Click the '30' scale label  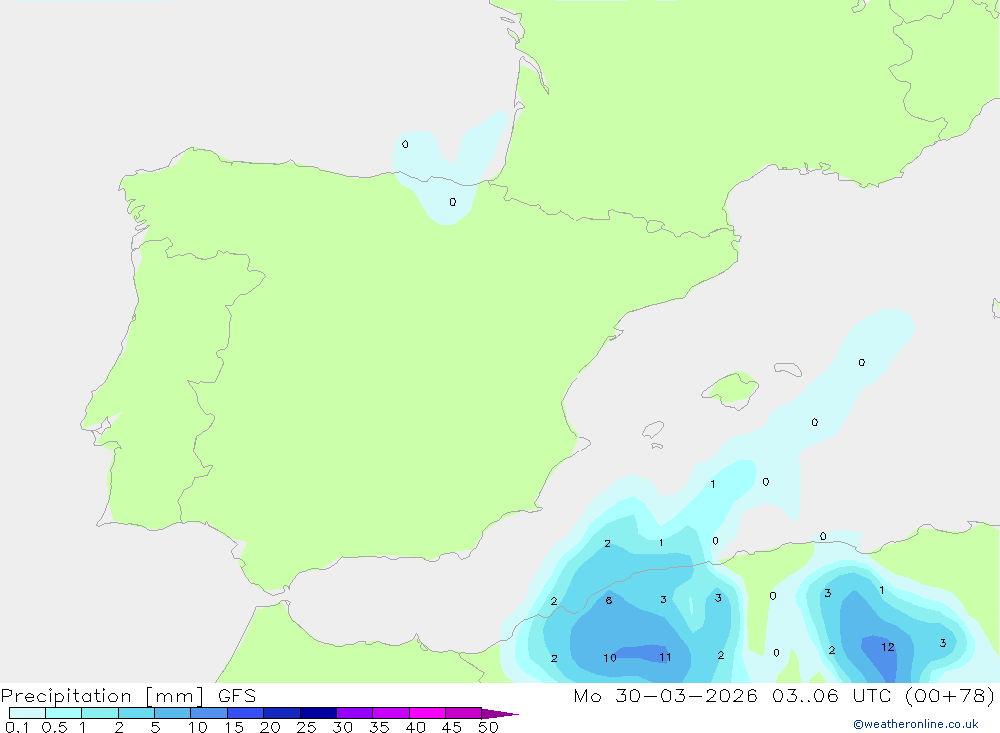(x=342, y=727)
